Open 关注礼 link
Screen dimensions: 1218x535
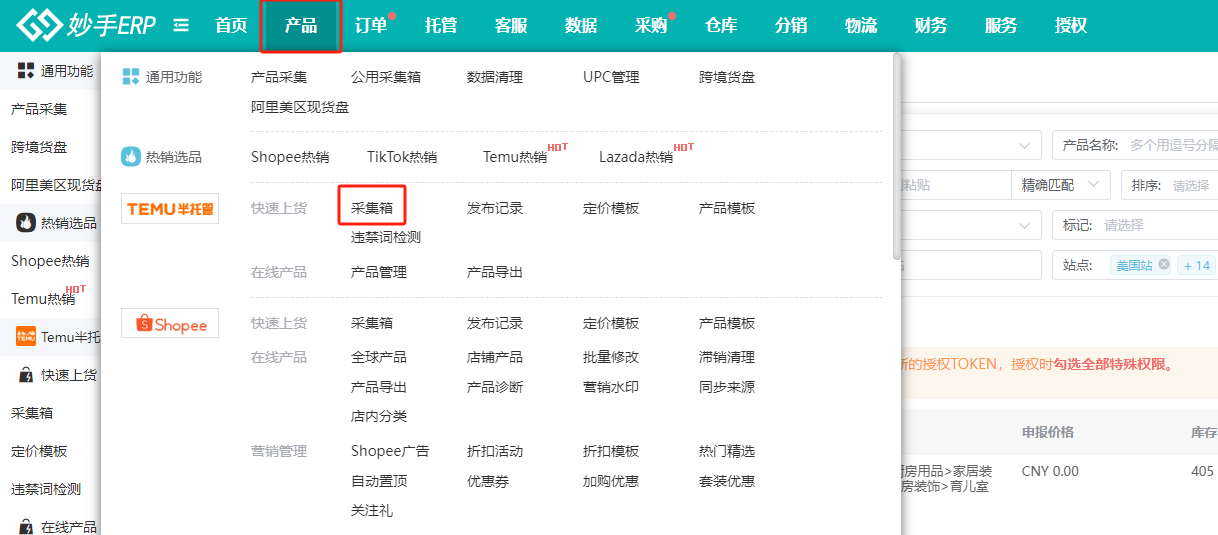[372, 510]
